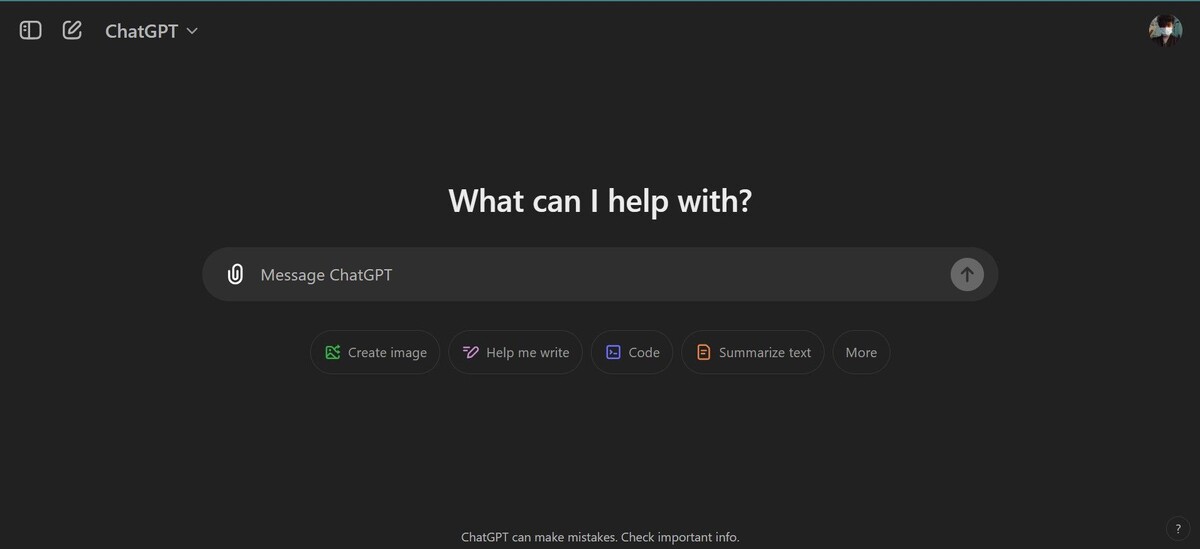The image size is (1200, 549).
Task: Start a new chat with the pencil icon
Action: pos(72,30)
